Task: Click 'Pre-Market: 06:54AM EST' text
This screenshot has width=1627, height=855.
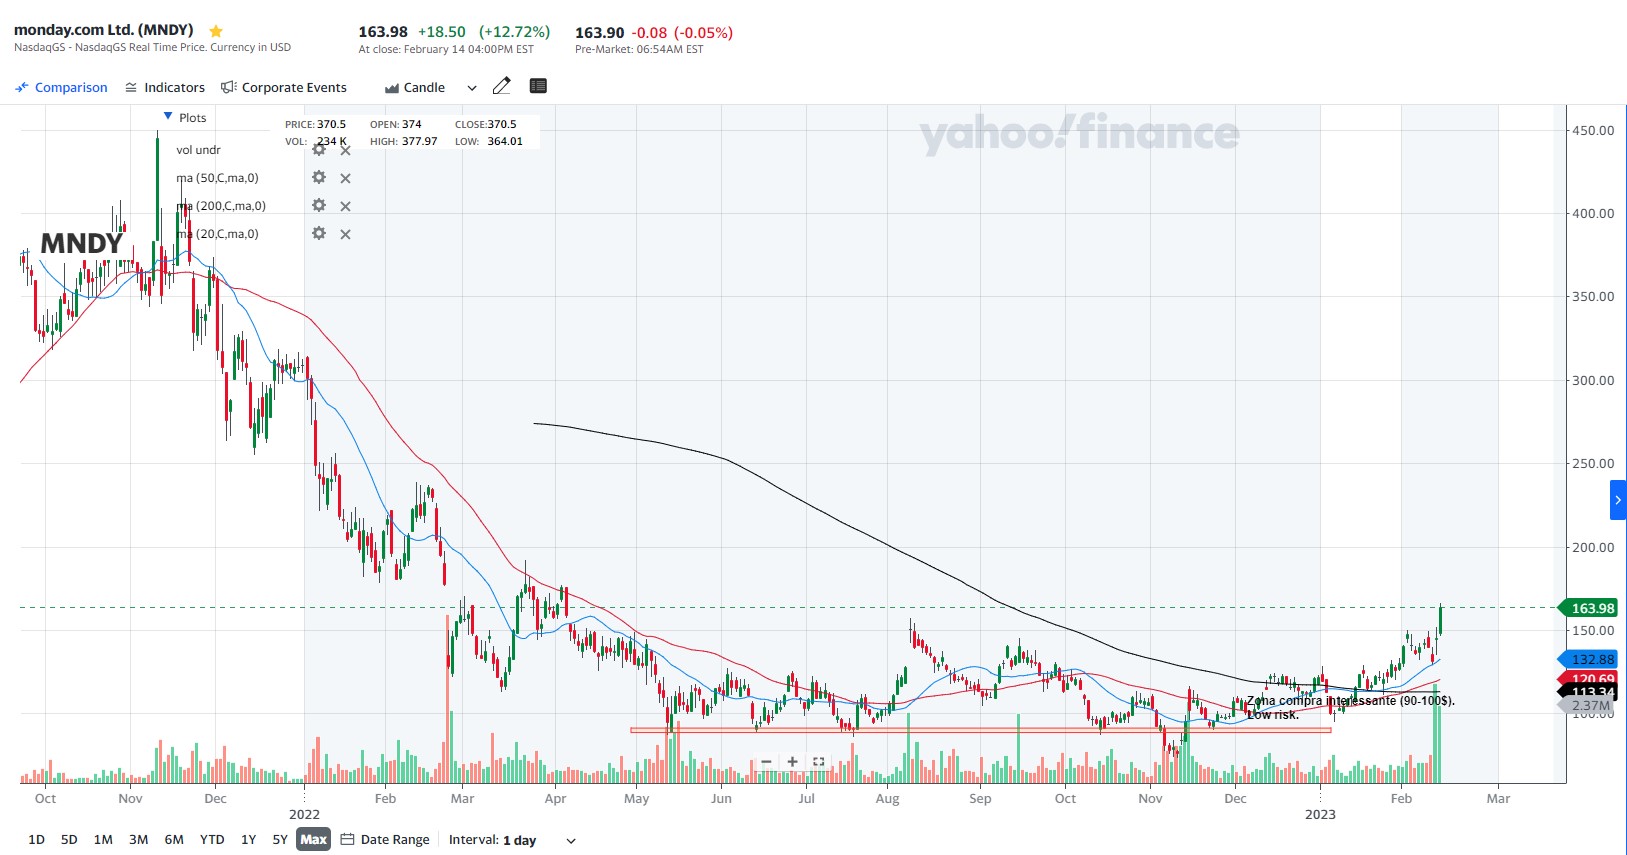Action: point(639,49)
